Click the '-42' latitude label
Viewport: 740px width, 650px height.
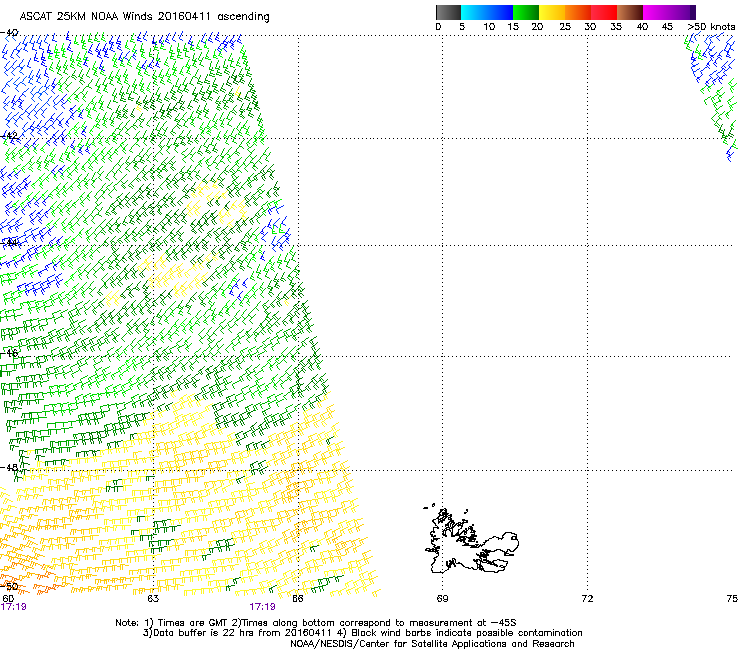(x=9, y=136)
